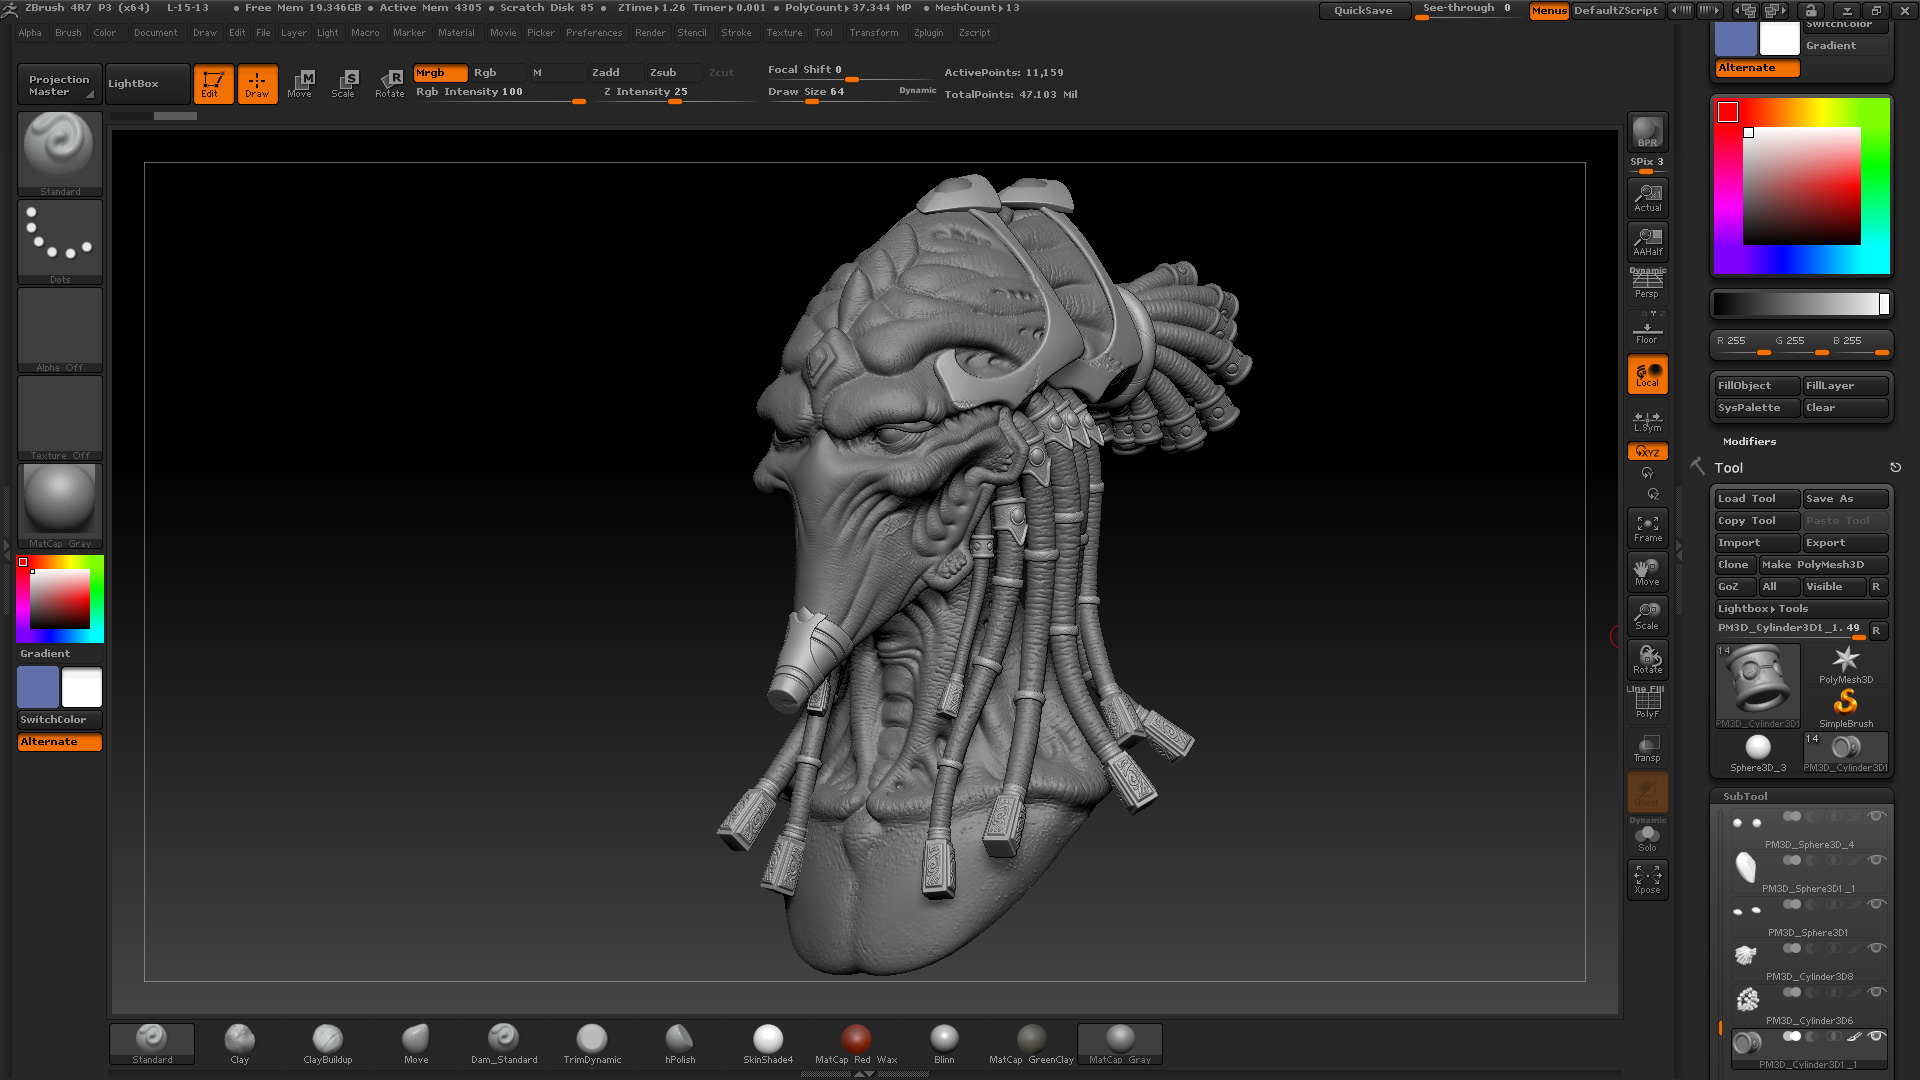The height and width of the screenshot is (1080, 1920).
Task: Toggle Edit mode
Action: click(213, 84)
